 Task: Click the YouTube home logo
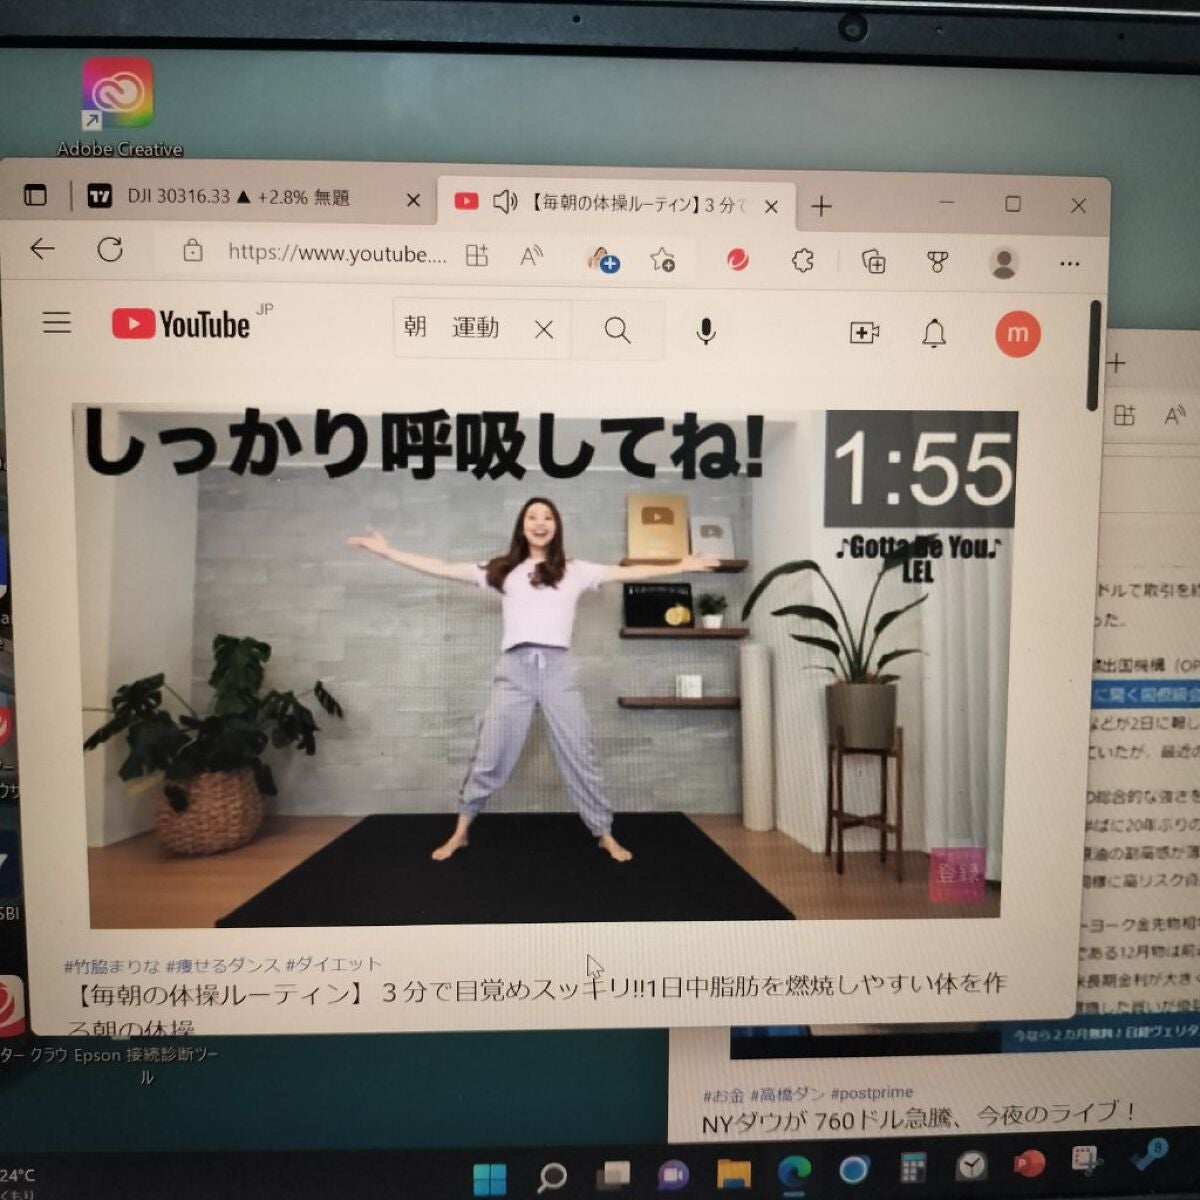(x=181, y=324)
